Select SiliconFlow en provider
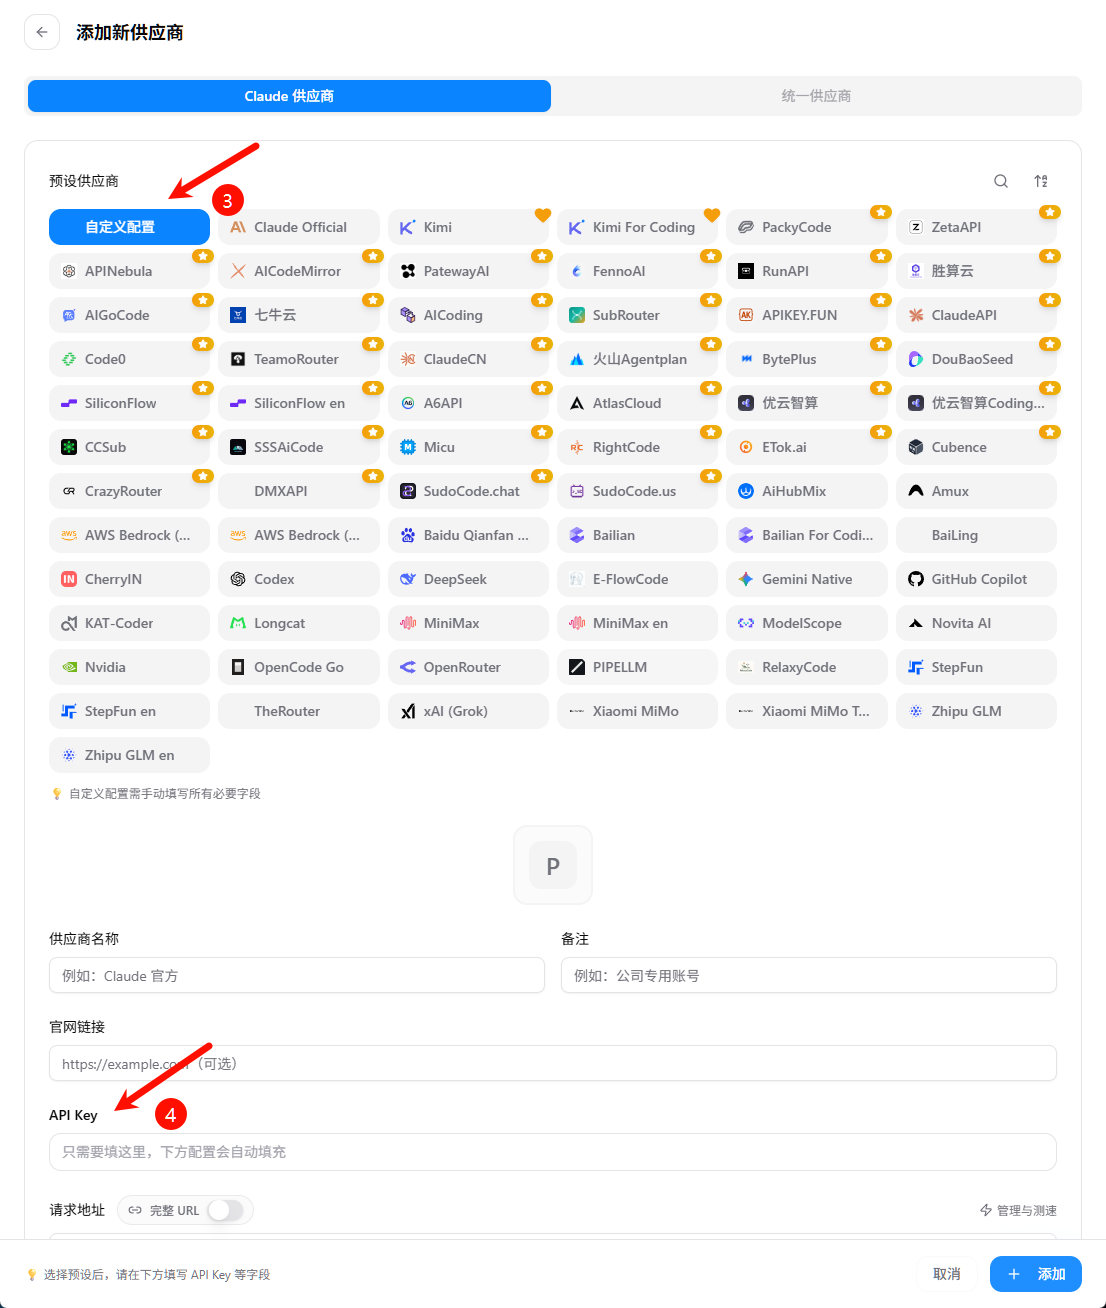The image size is (1106, 1308). point(299,403)
